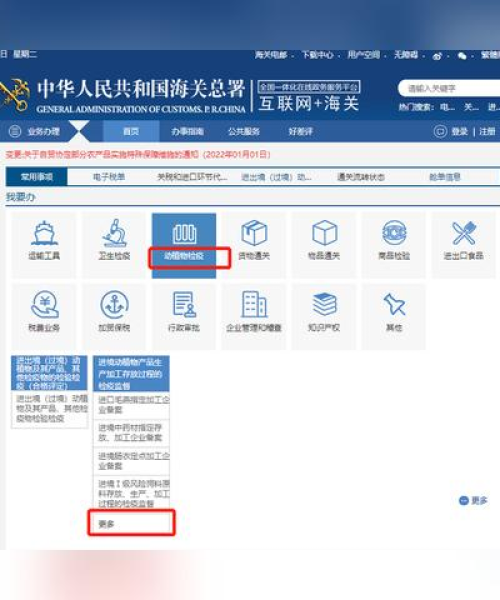Focus the 请输入关键字 search box

[x=450, y=88]
